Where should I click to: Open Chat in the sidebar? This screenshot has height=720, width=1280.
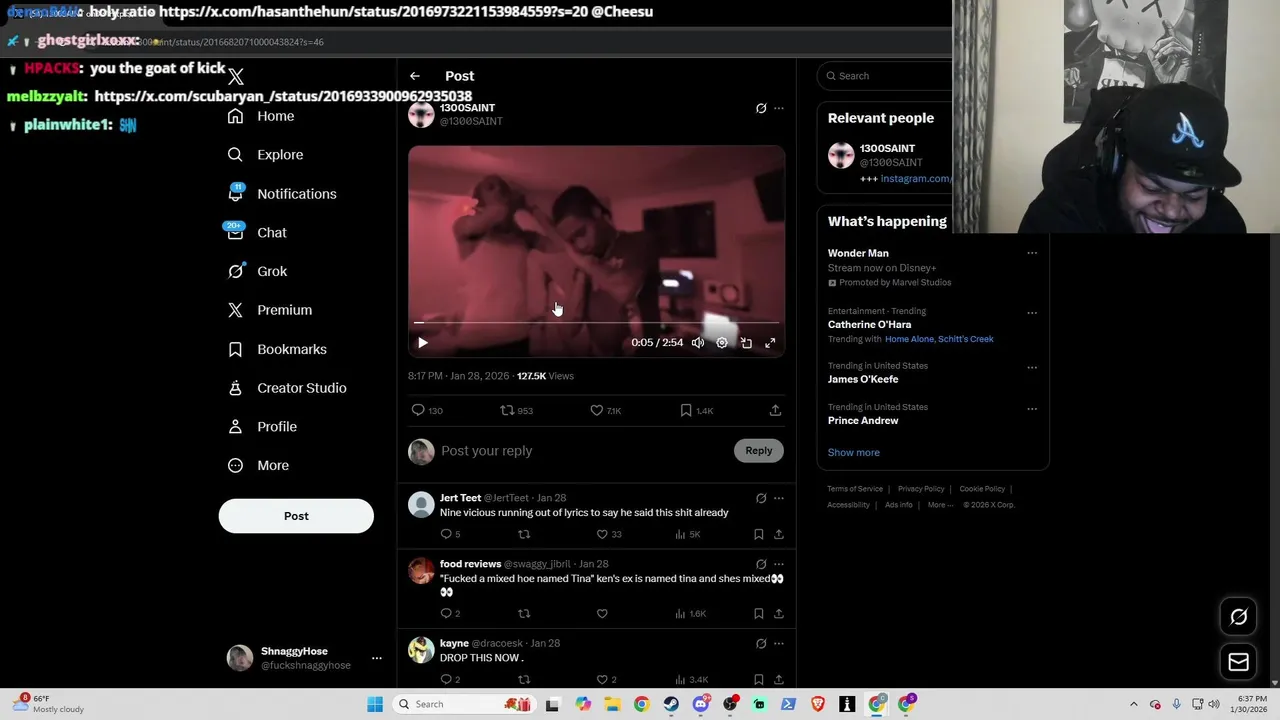tap(257, 233)
